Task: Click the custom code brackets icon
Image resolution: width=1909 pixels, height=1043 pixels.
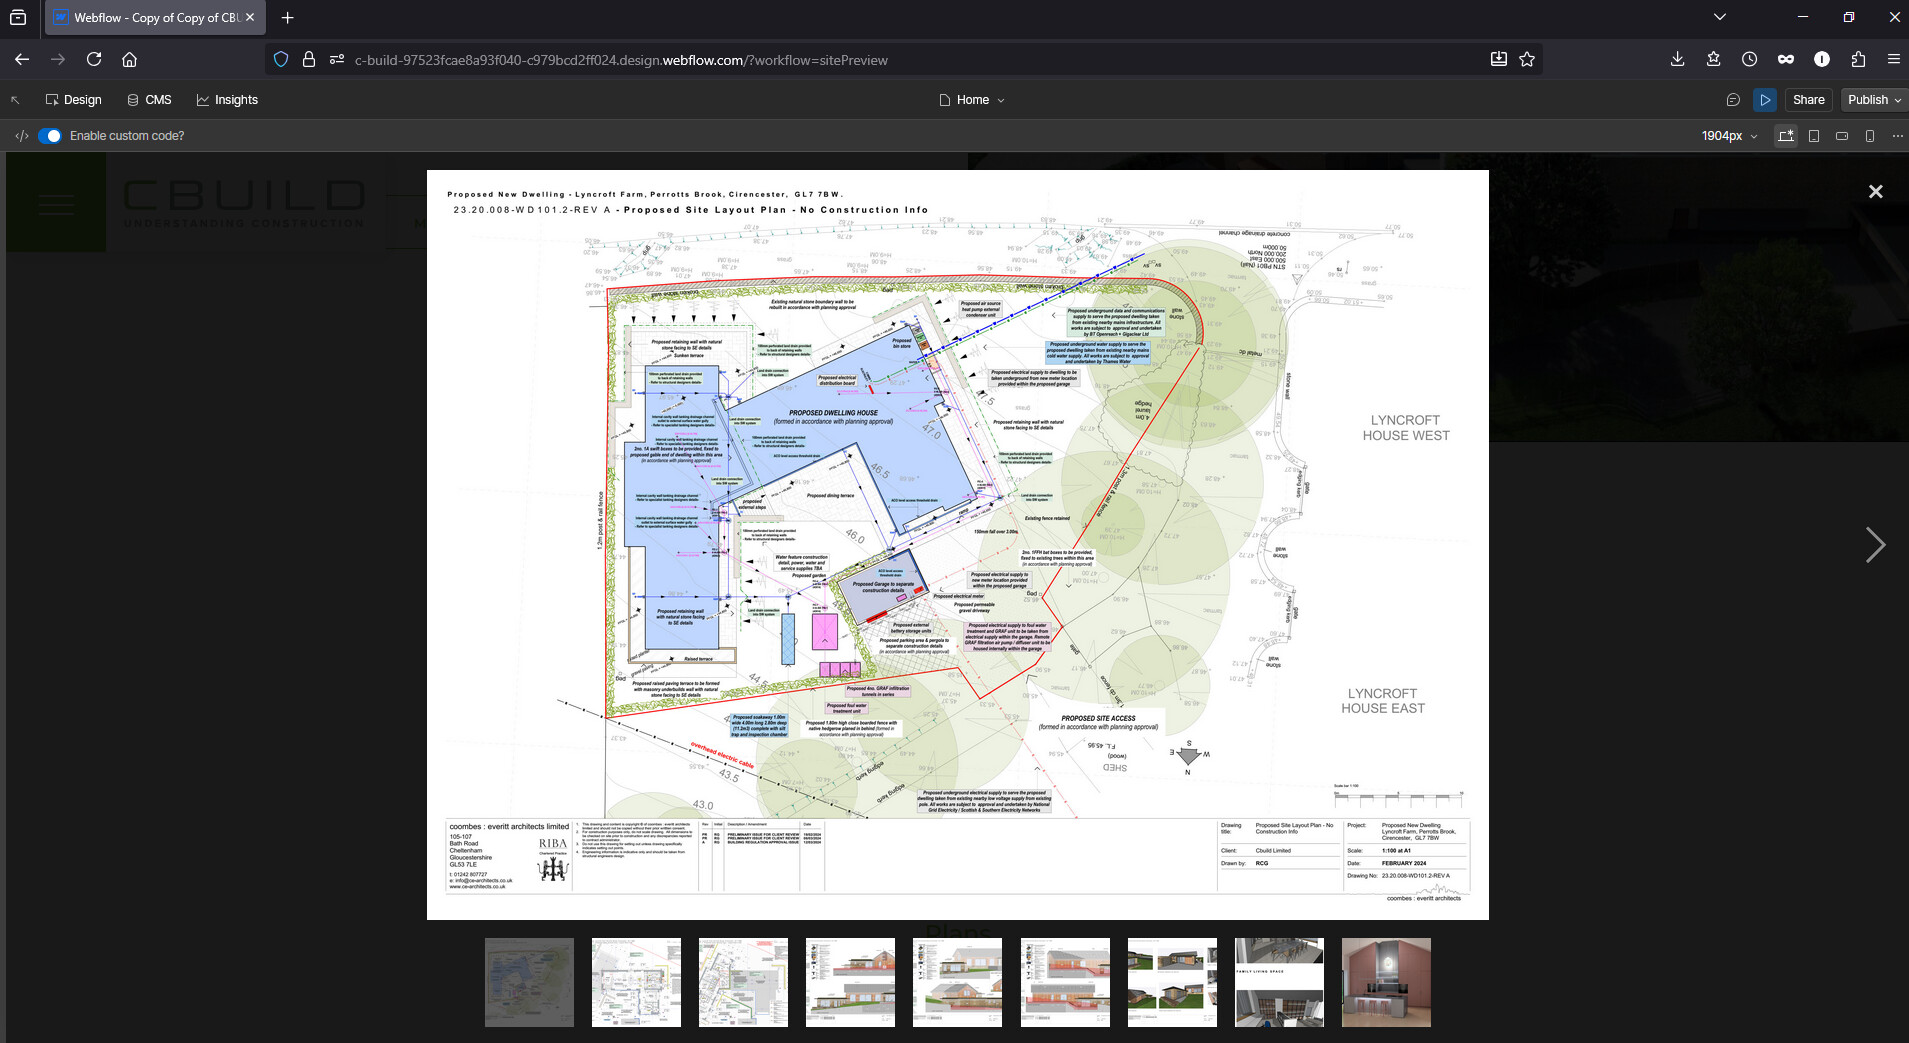Action: (22, 136)
